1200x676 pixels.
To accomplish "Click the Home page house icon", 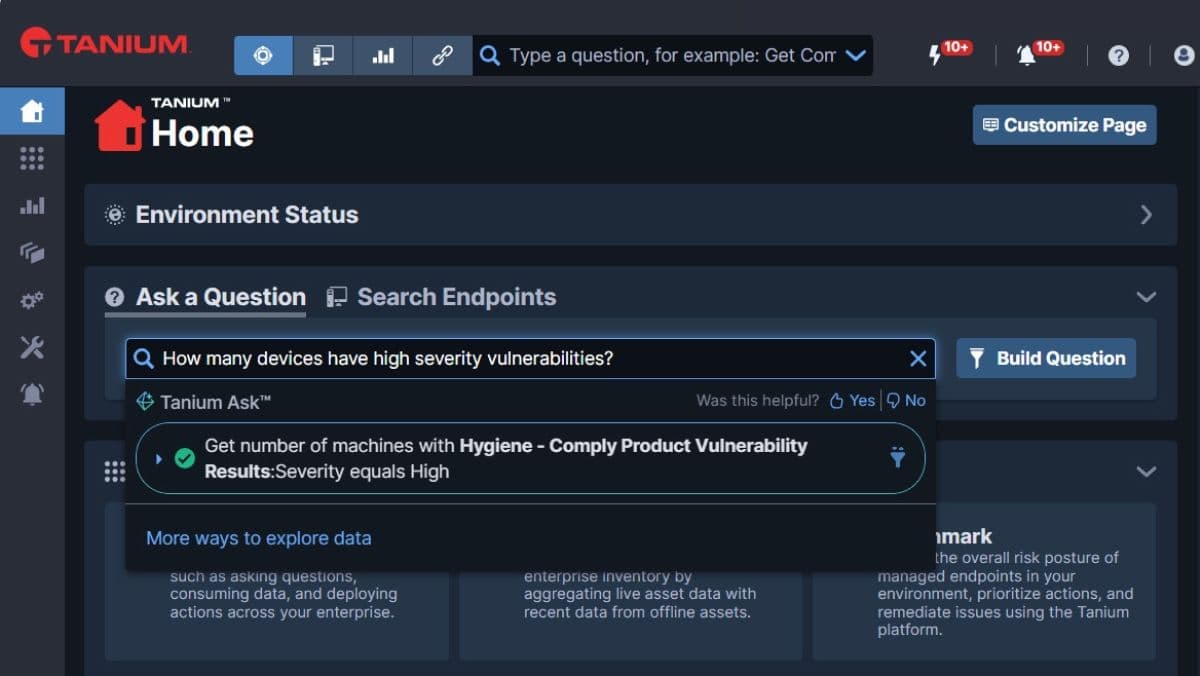I will 120,125.
